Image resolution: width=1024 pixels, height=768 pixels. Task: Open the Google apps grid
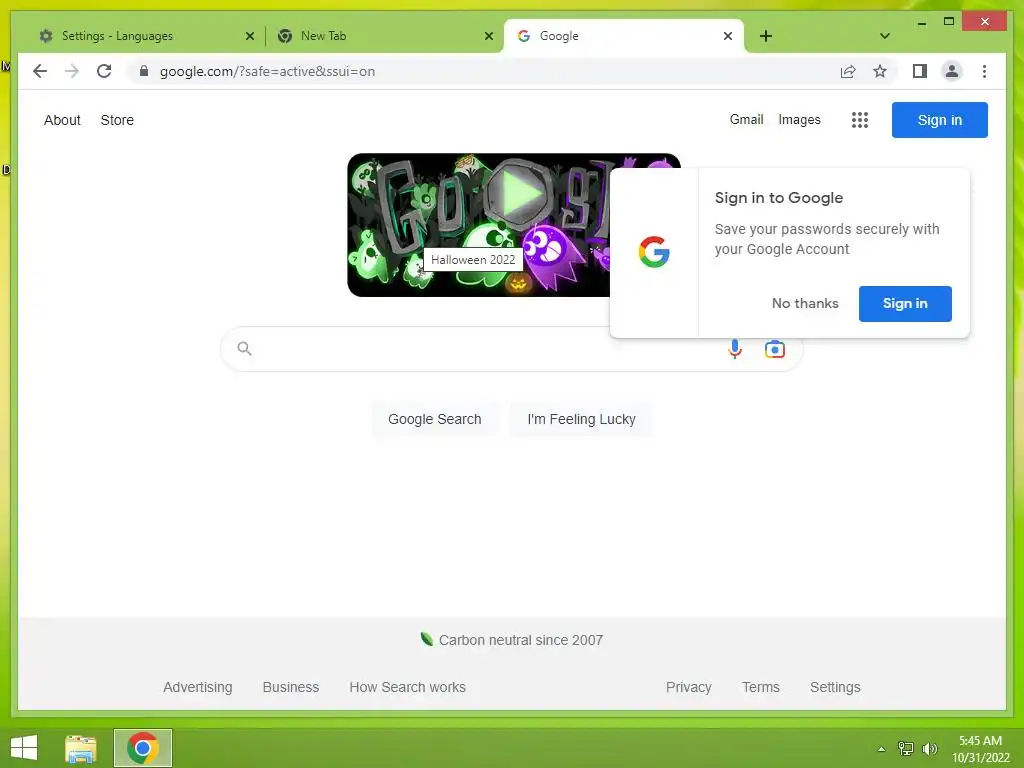(x=859, y=120)
